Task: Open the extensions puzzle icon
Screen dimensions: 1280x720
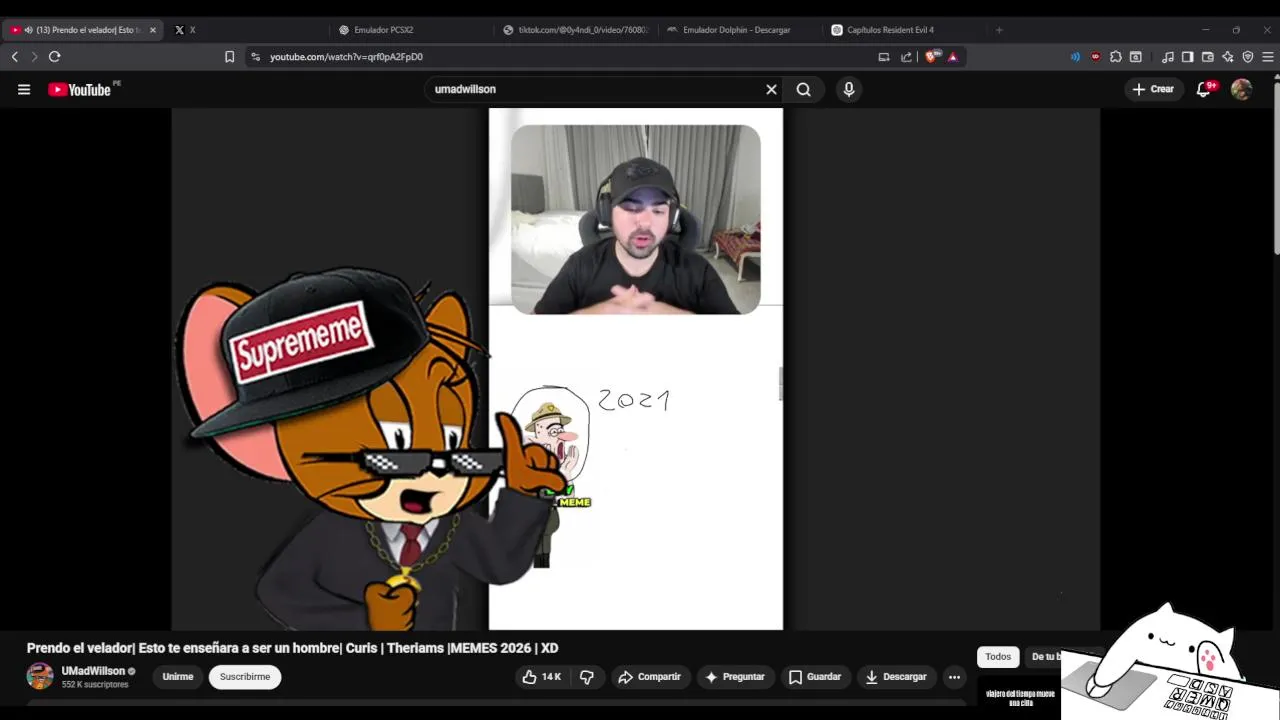Action: pos(1116,57)
